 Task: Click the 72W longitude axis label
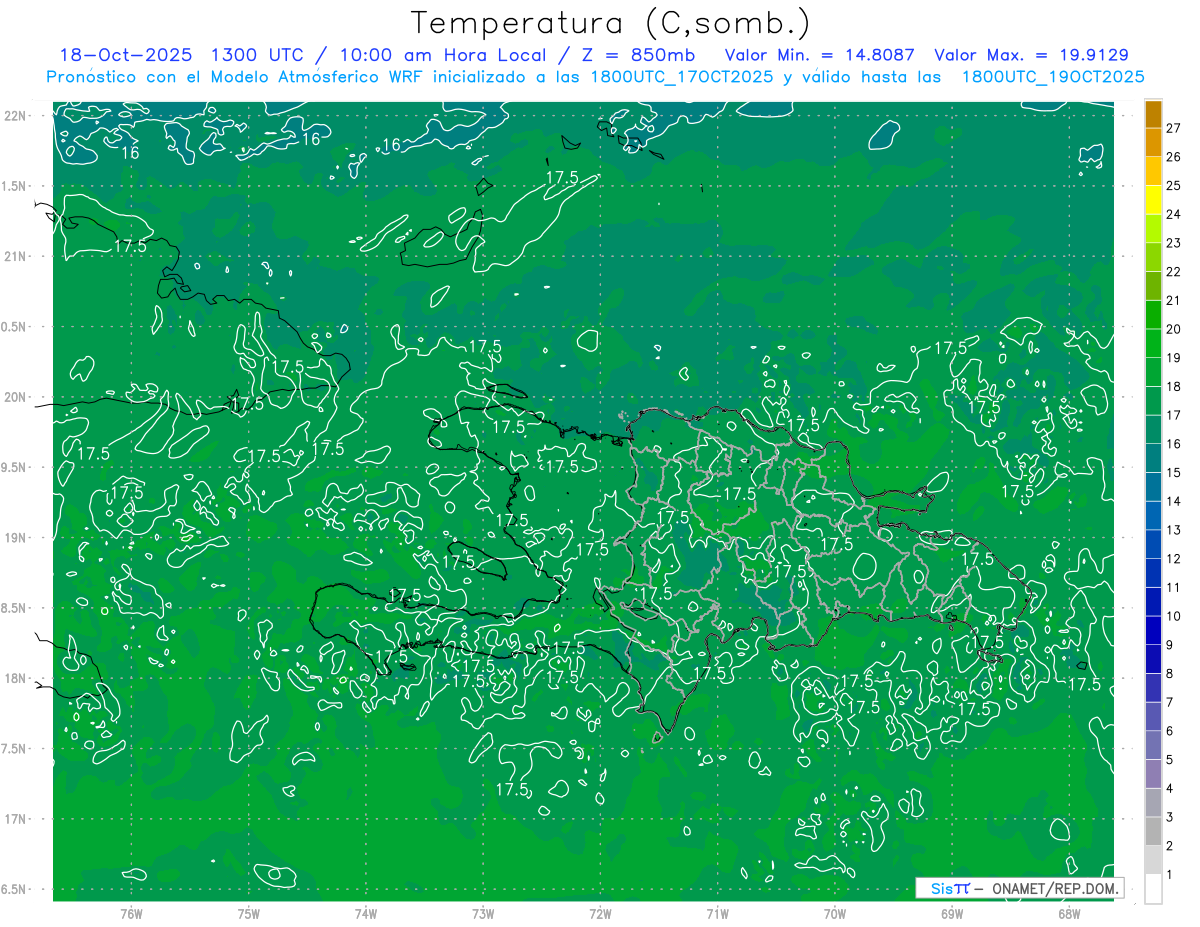tap(601, 914)
